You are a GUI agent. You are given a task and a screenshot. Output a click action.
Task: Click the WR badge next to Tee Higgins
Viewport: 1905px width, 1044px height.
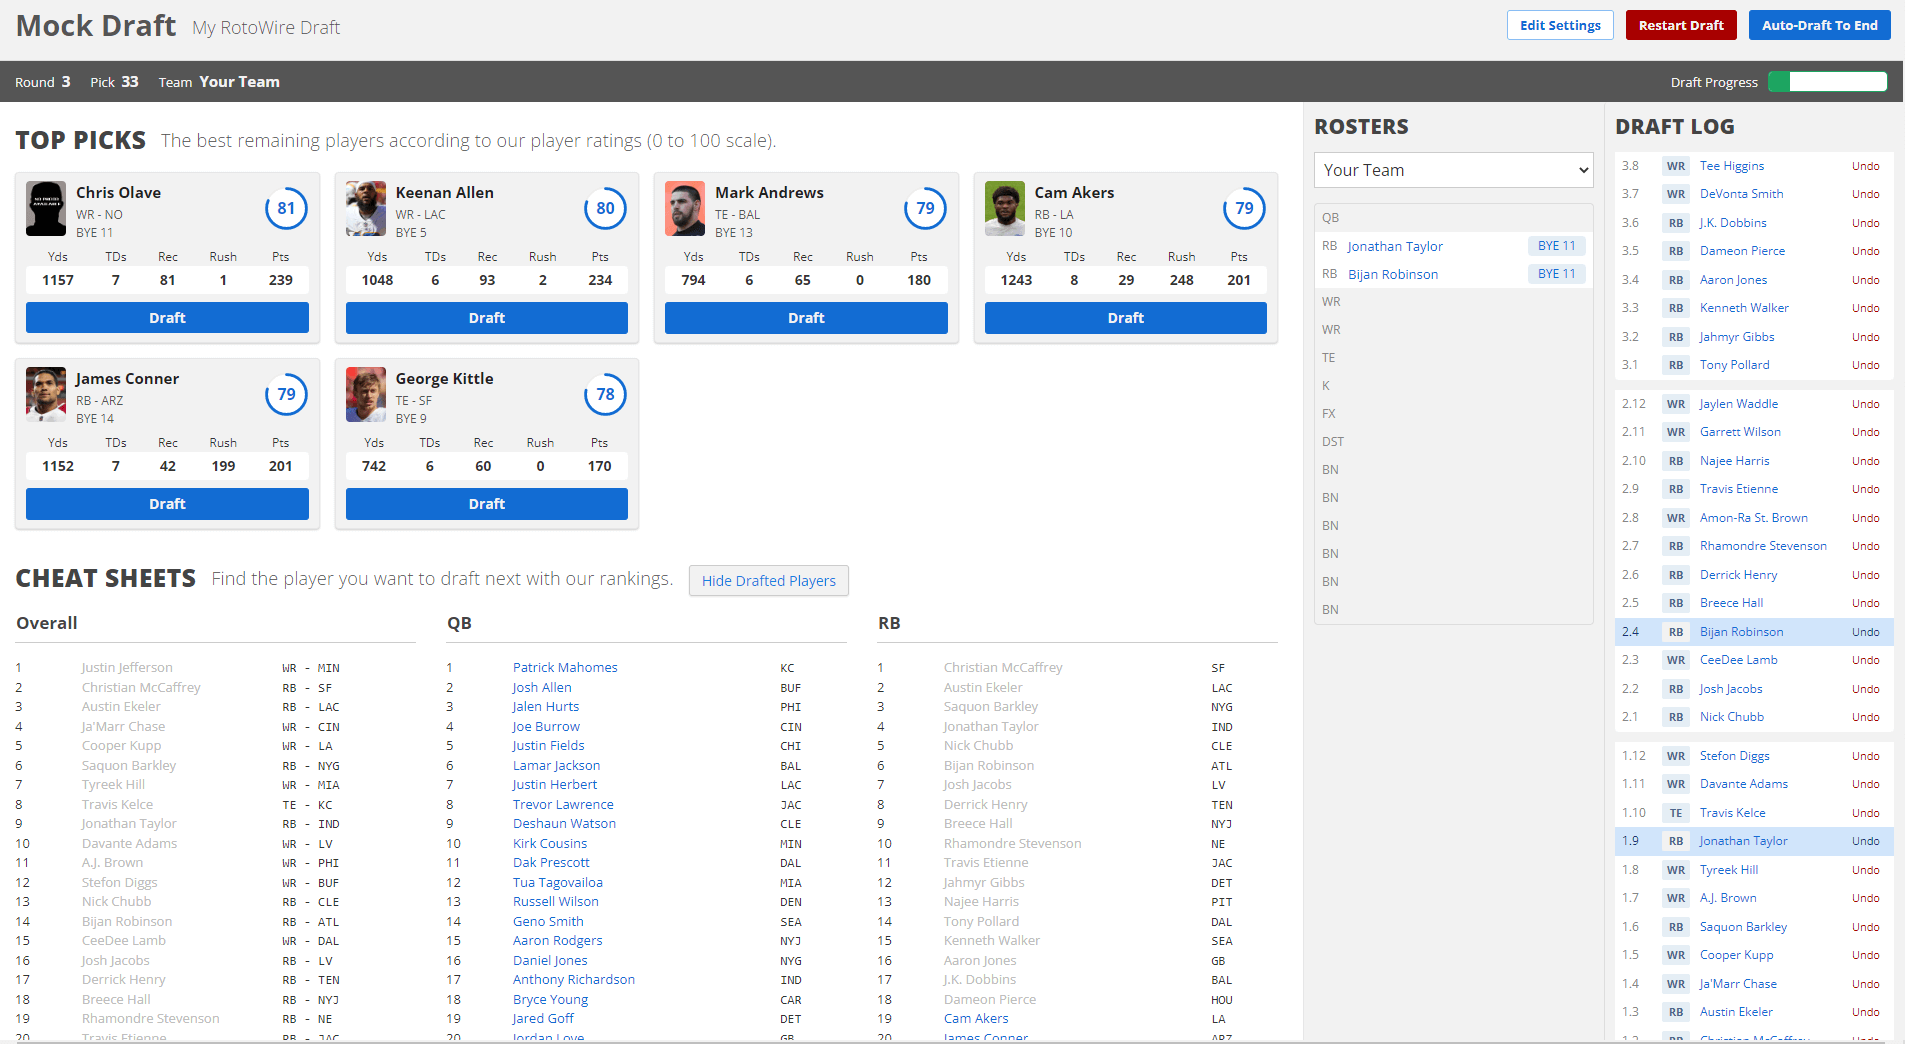(1675, 166)
